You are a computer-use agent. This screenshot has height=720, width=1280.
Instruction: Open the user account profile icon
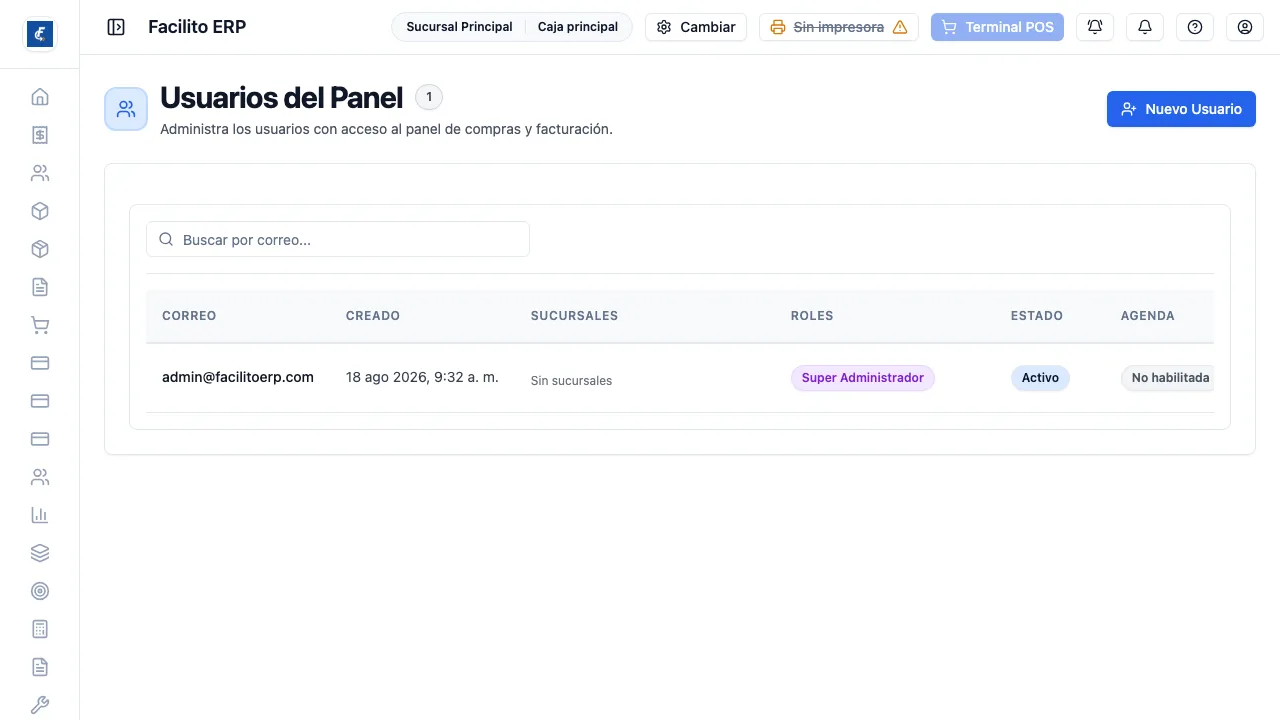[1245, 27]
